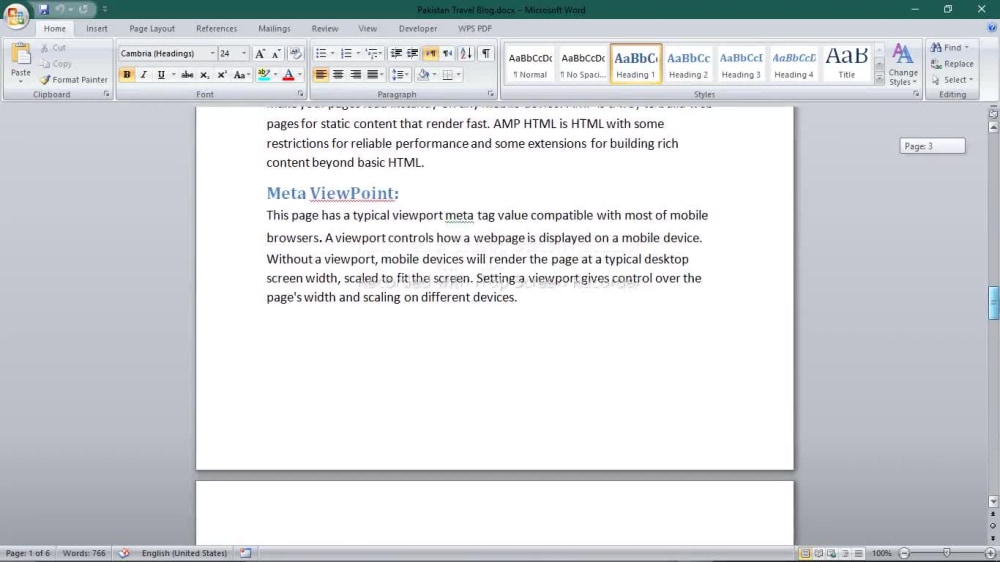Image resolution: width=1000 pixels, height=562 pixels.
Task: Click the vertical scrollbar thumb
Action: tap(993, 303)
